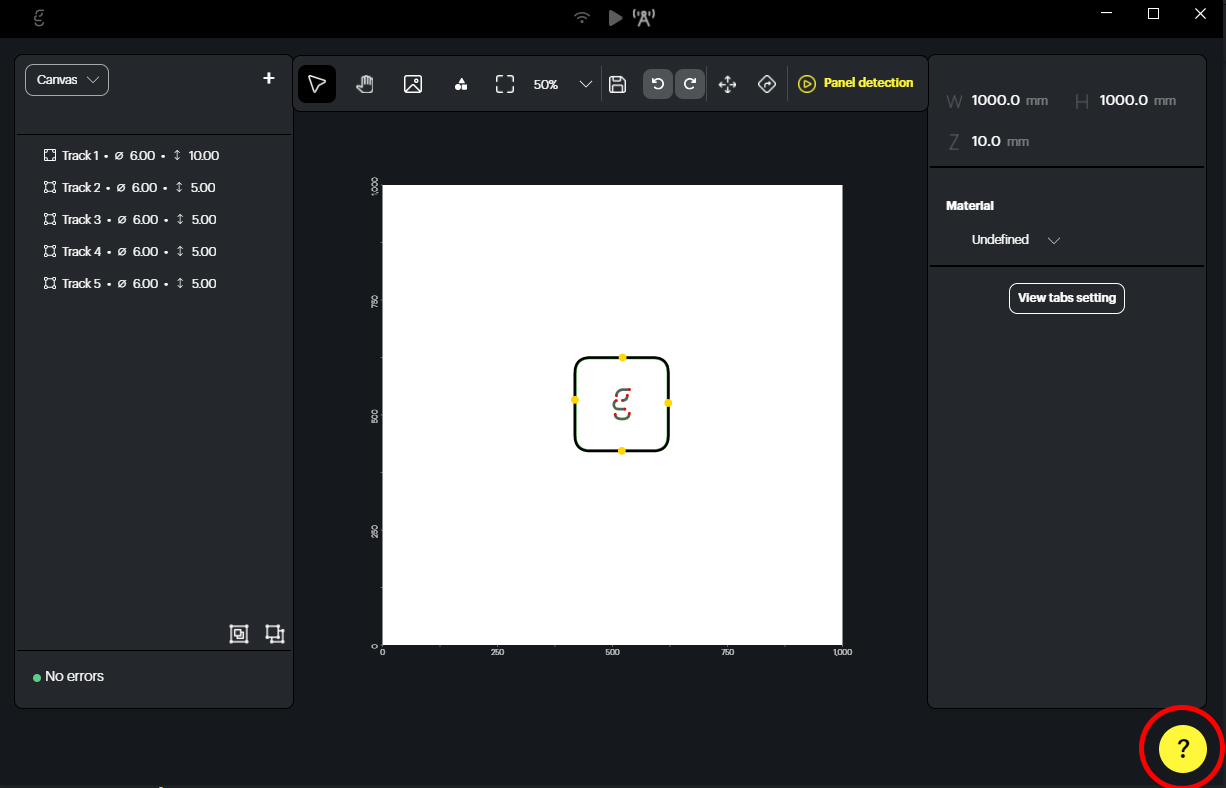This screenshot has height=788, width=1226.
Task: Click the four-way move arrows icon
Action: (728, 84)
